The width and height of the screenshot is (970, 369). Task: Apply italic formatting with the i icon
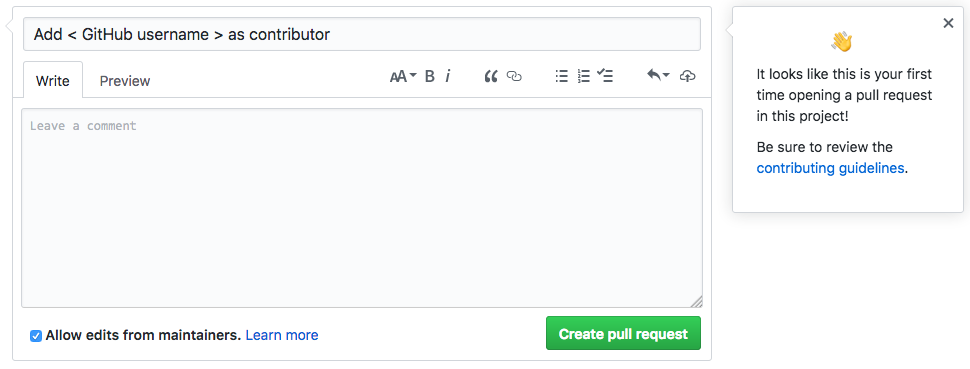tap(448, 76)
